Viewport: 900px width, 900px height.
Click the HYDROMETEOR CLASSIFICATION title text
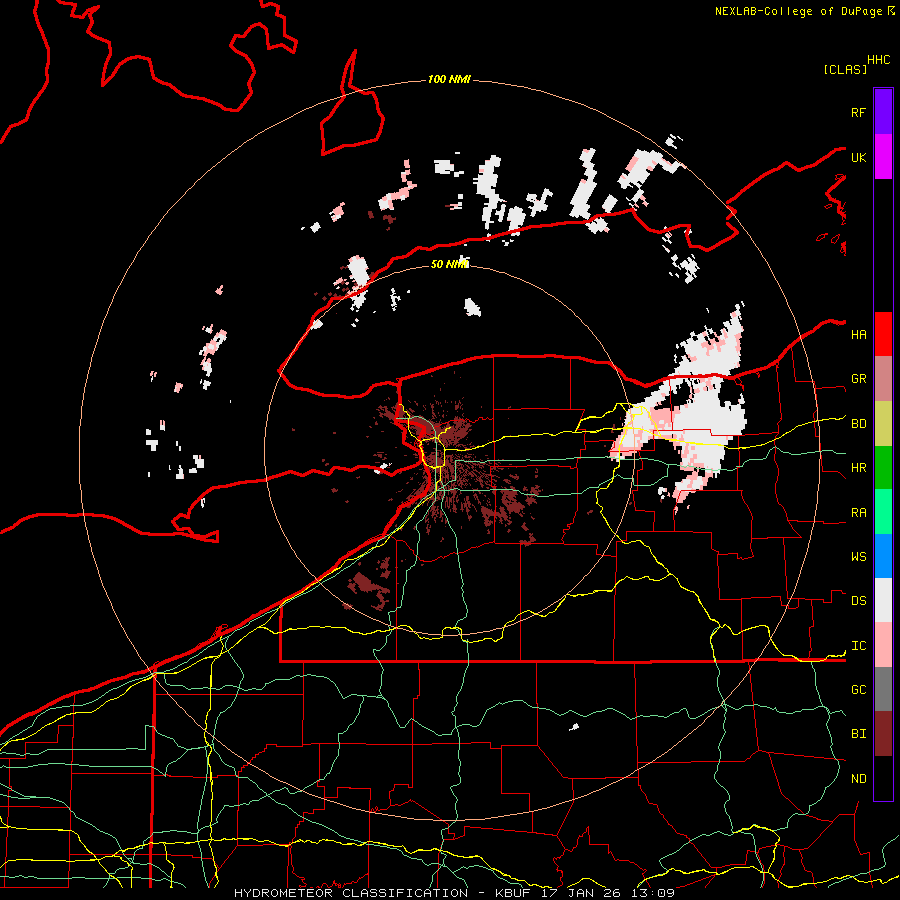(x=351, y=893)
